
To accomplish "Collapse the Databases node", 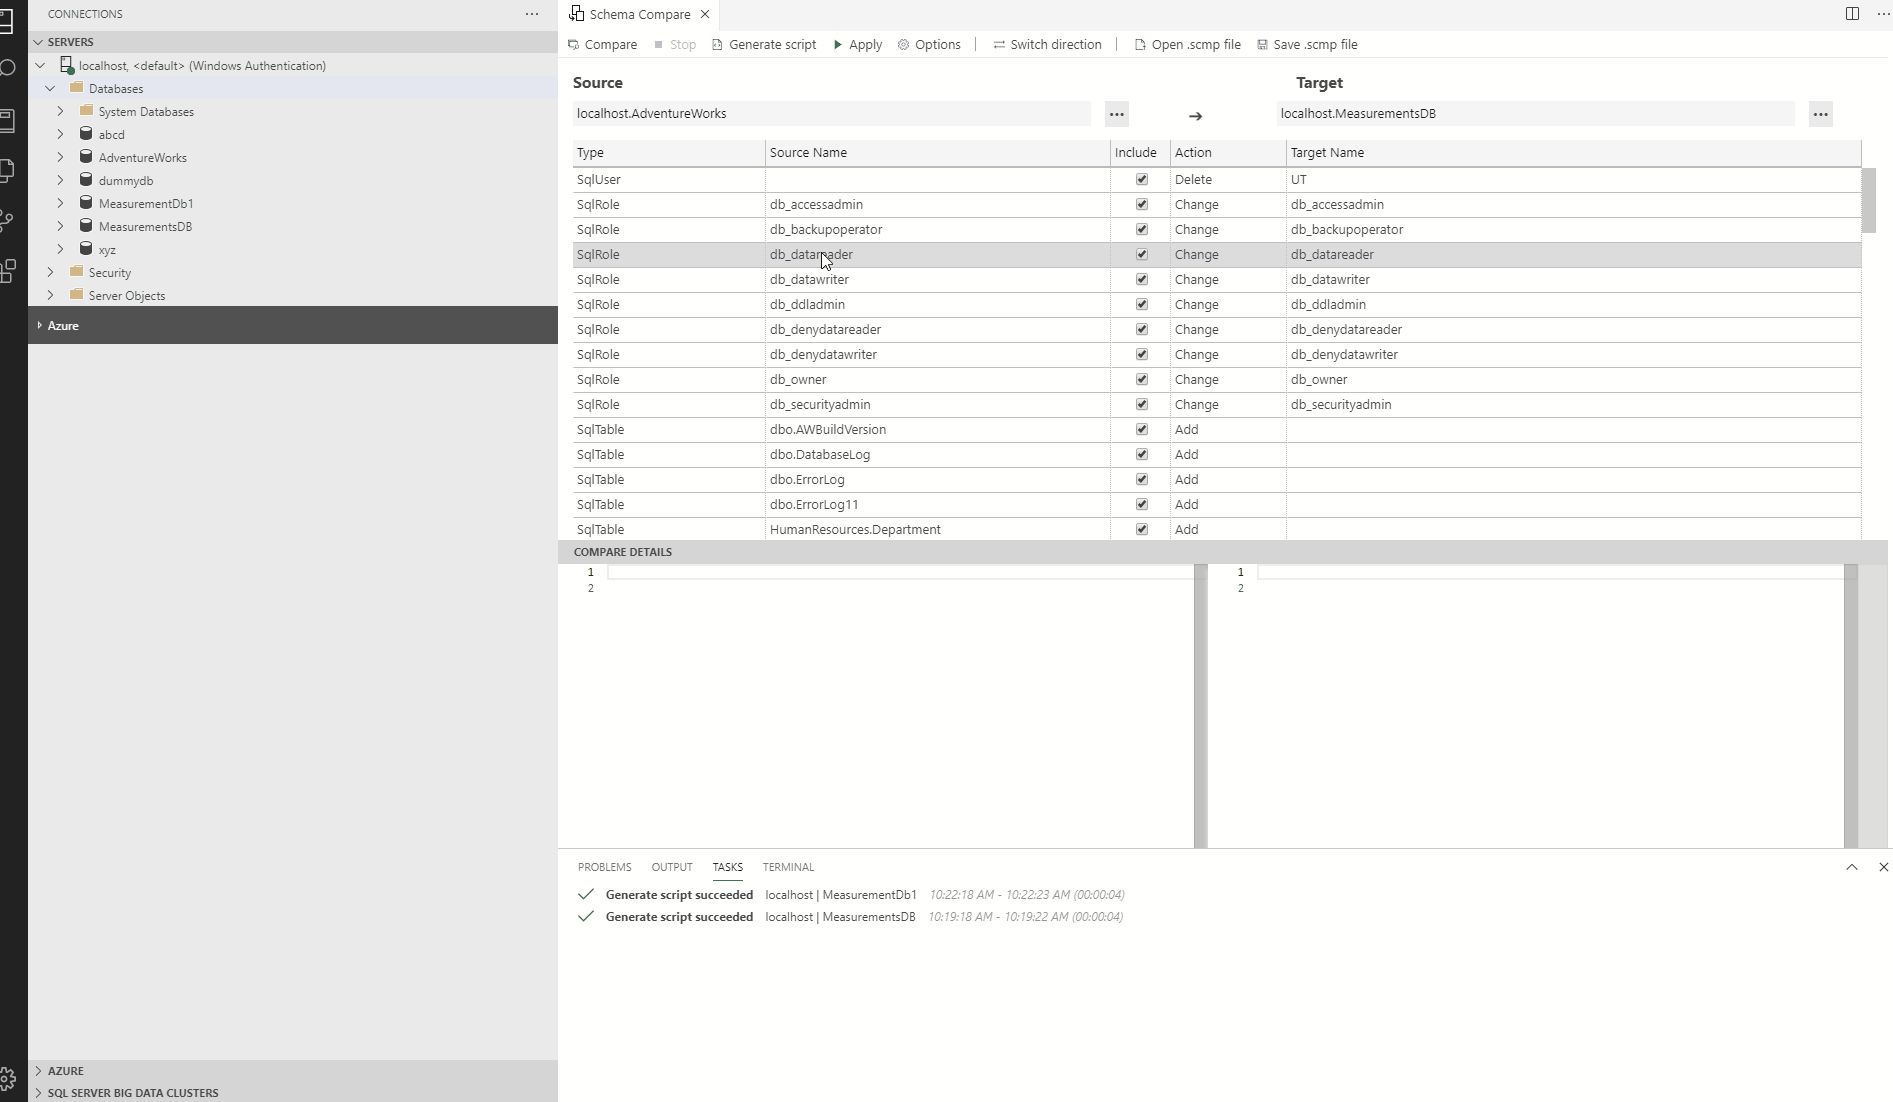I will [49, 88].
